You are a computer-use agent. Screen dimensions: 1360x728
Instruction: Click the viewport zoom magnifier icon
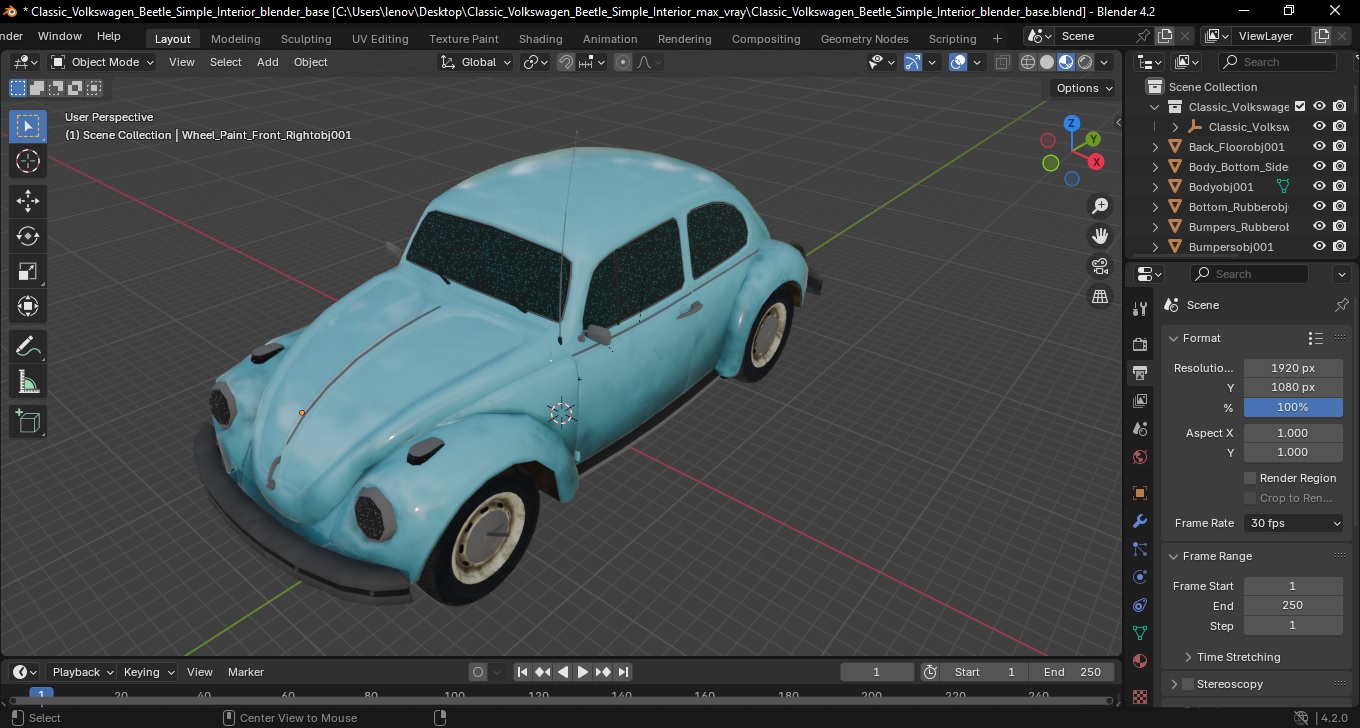click(1100, 206)
